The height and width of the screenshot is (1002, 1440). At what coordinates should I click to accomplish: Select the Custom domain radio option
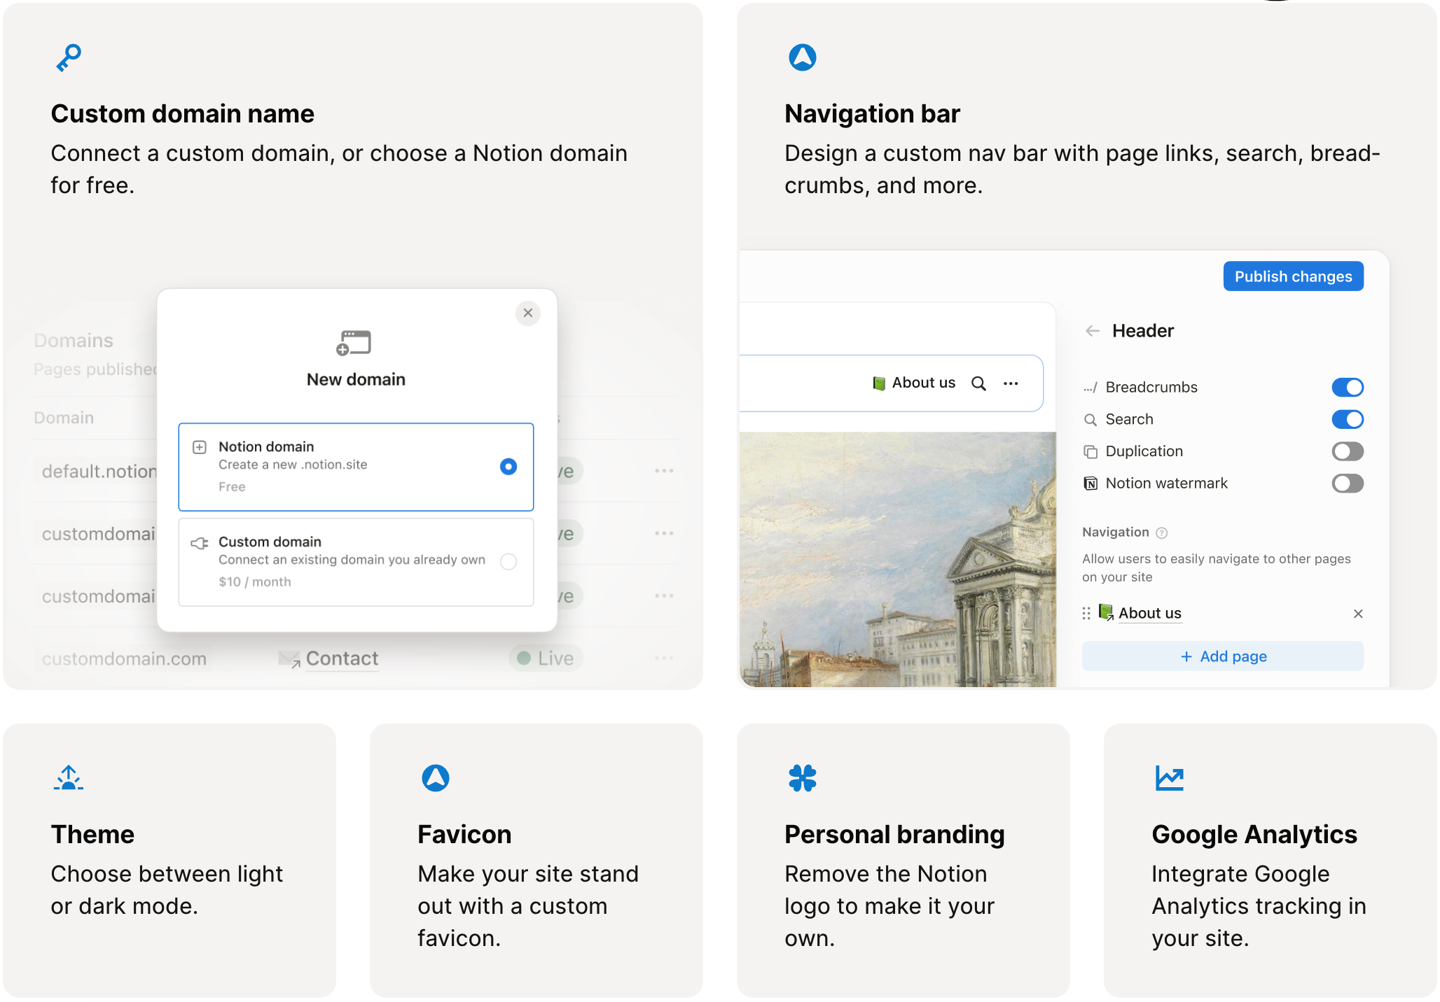click(508, 562)
